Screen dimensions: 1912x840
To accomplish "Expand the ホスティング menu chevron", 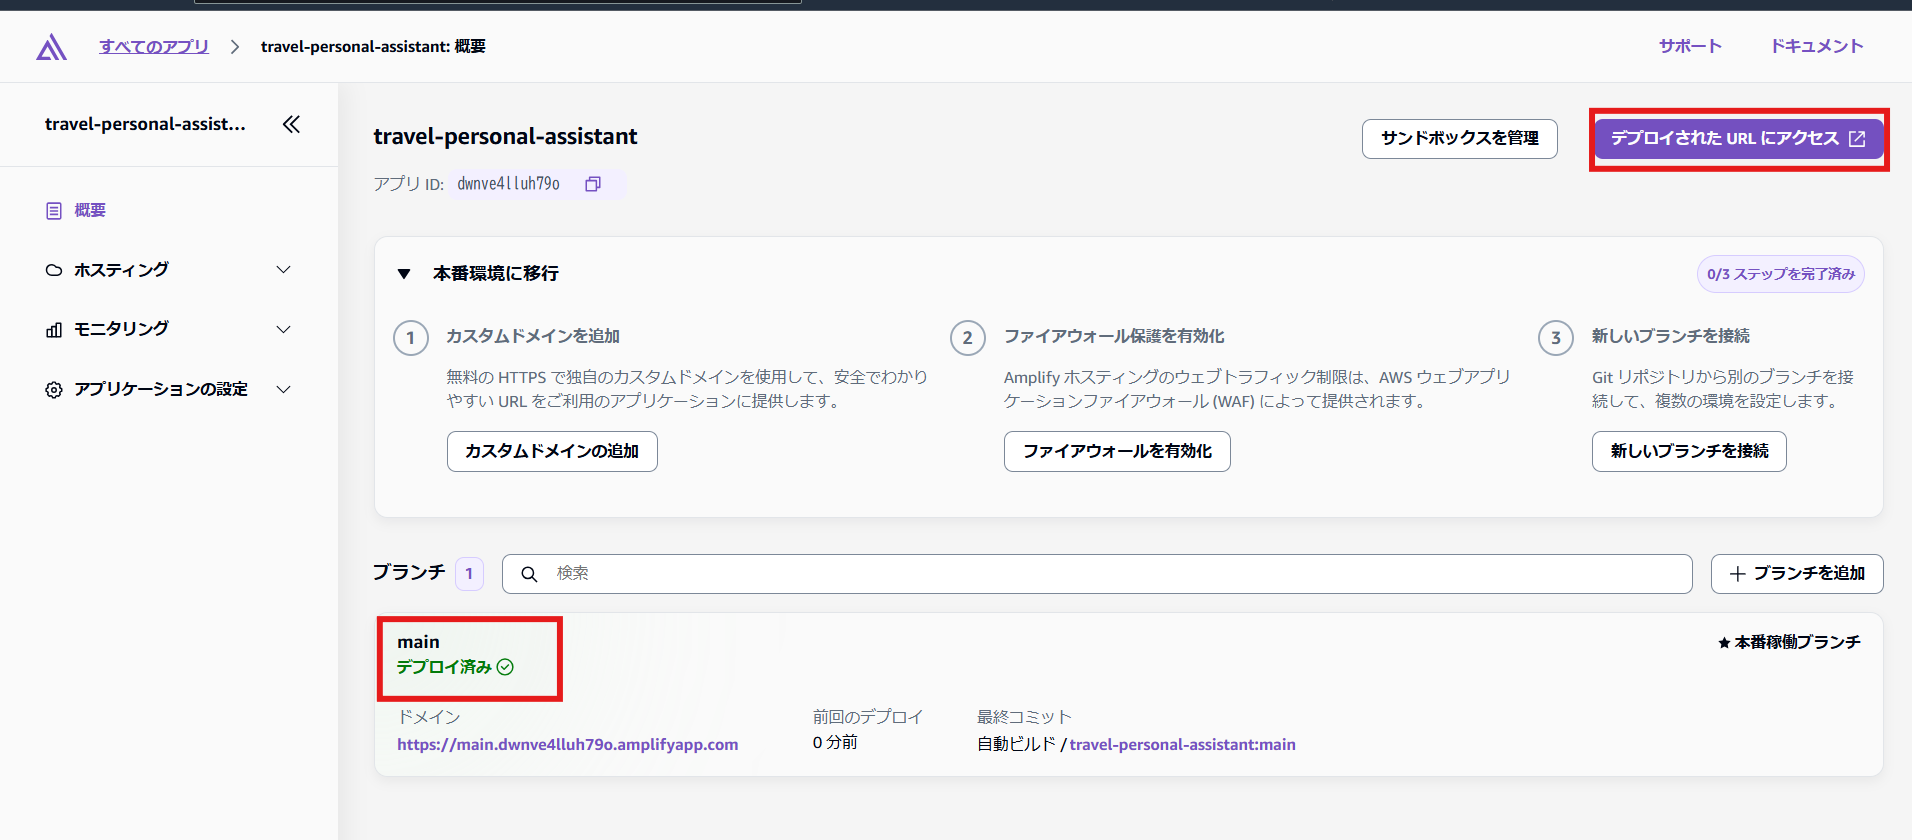I will pyautogui.click(x=284, y=270).
